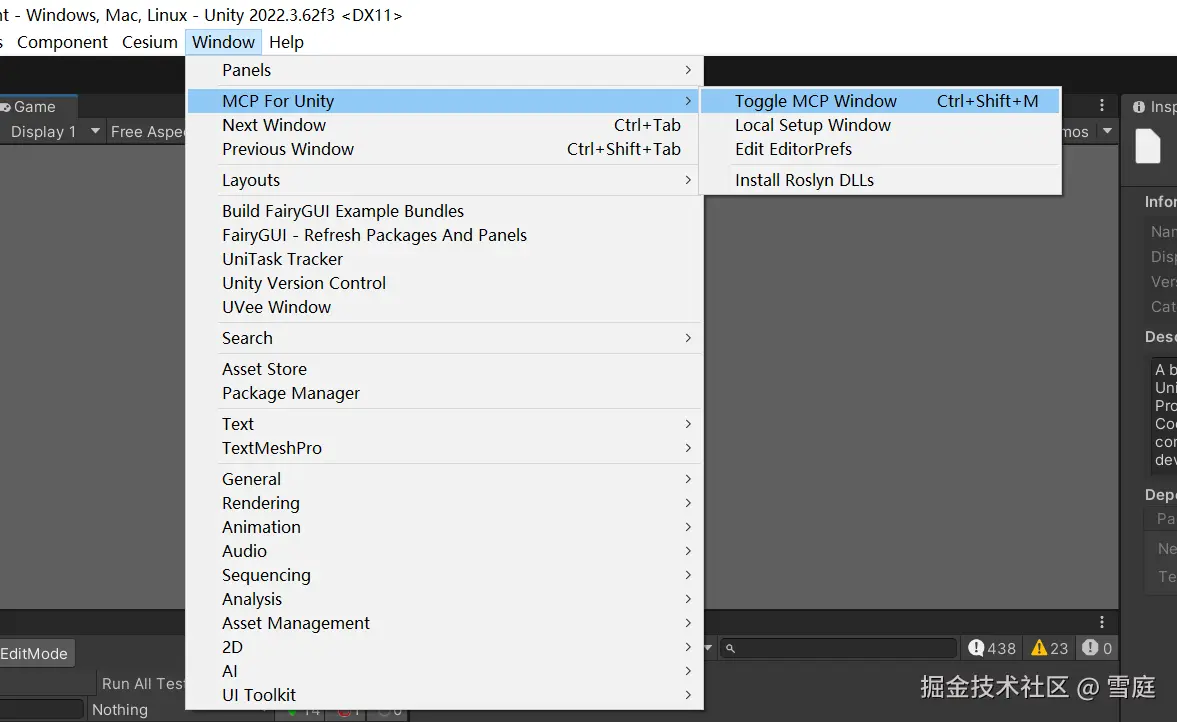Open the Analysis submenu
Screen dimensions: 1177x722
tap(444, 599)
